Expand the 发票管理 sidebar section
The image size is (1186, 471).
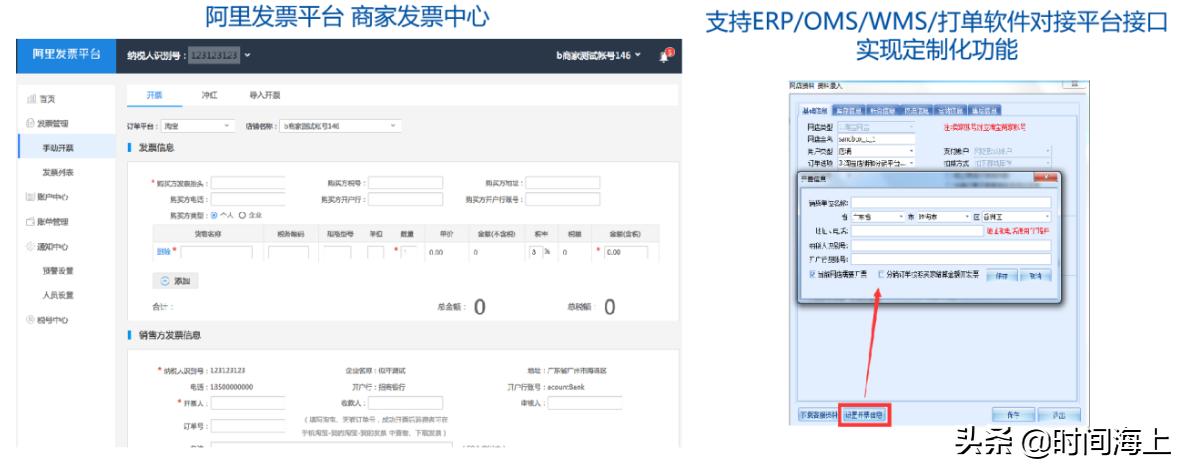click(48, 123)
